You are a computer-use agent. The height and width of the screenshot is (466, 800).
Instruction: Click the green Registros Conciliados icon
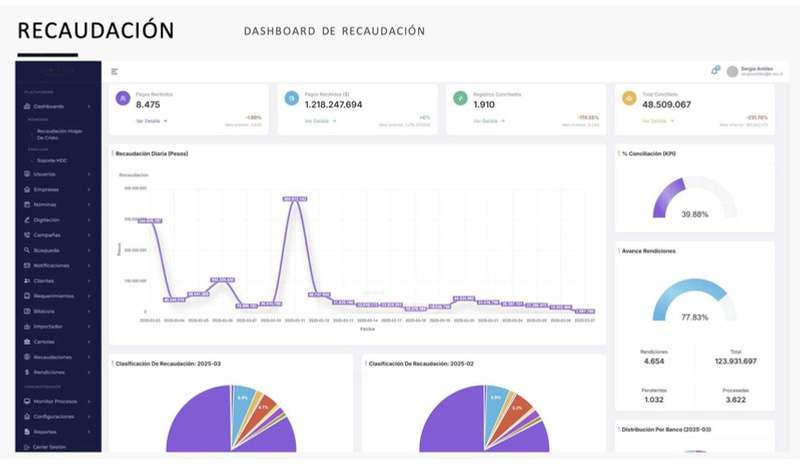coord(460,98)
